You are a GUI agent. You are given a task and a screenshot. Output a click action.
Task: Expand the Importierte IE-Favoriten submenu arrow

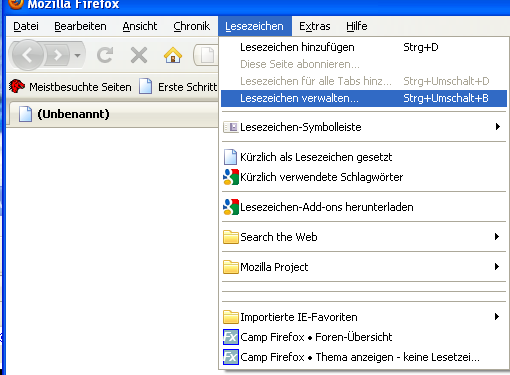tap(497, 317)
